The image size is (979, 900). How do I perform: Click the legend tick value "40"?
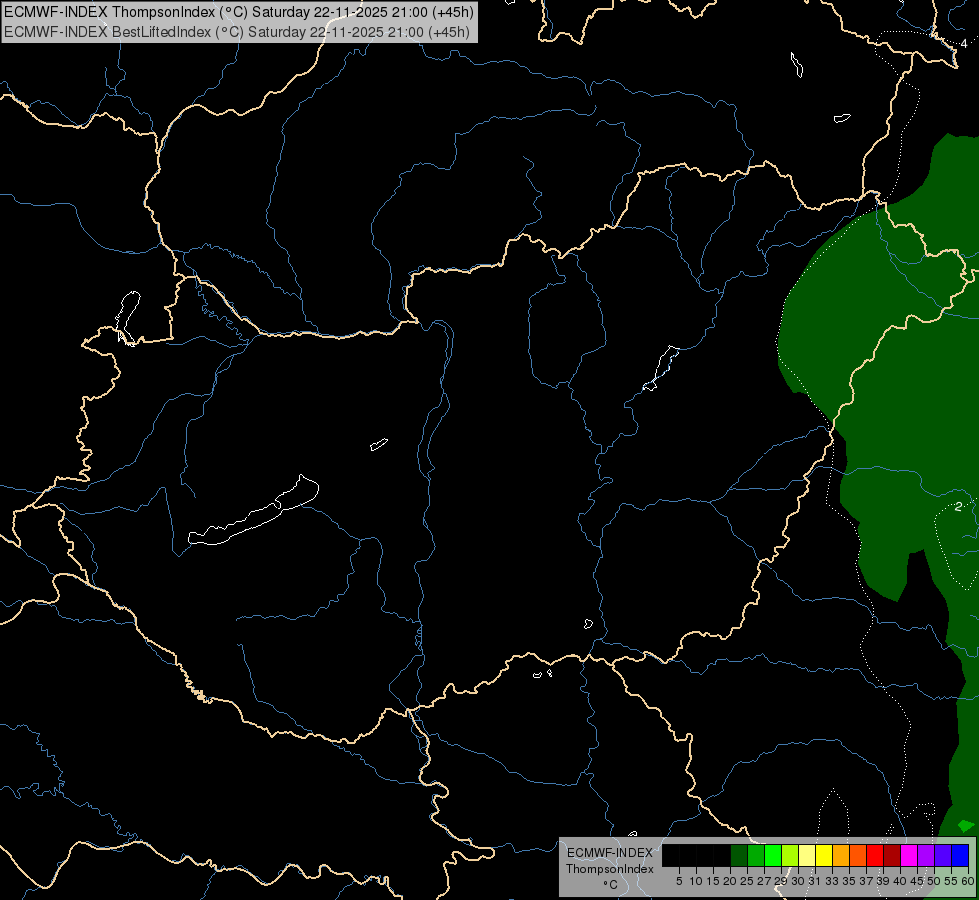900,881
